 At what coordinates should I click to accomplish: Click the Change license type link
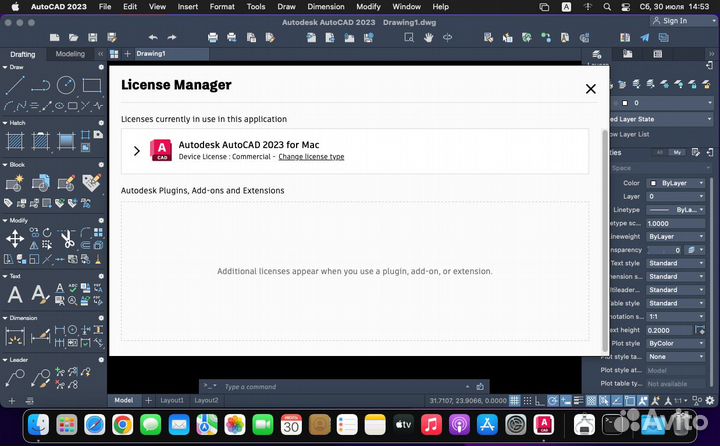[x=311, y=157]
